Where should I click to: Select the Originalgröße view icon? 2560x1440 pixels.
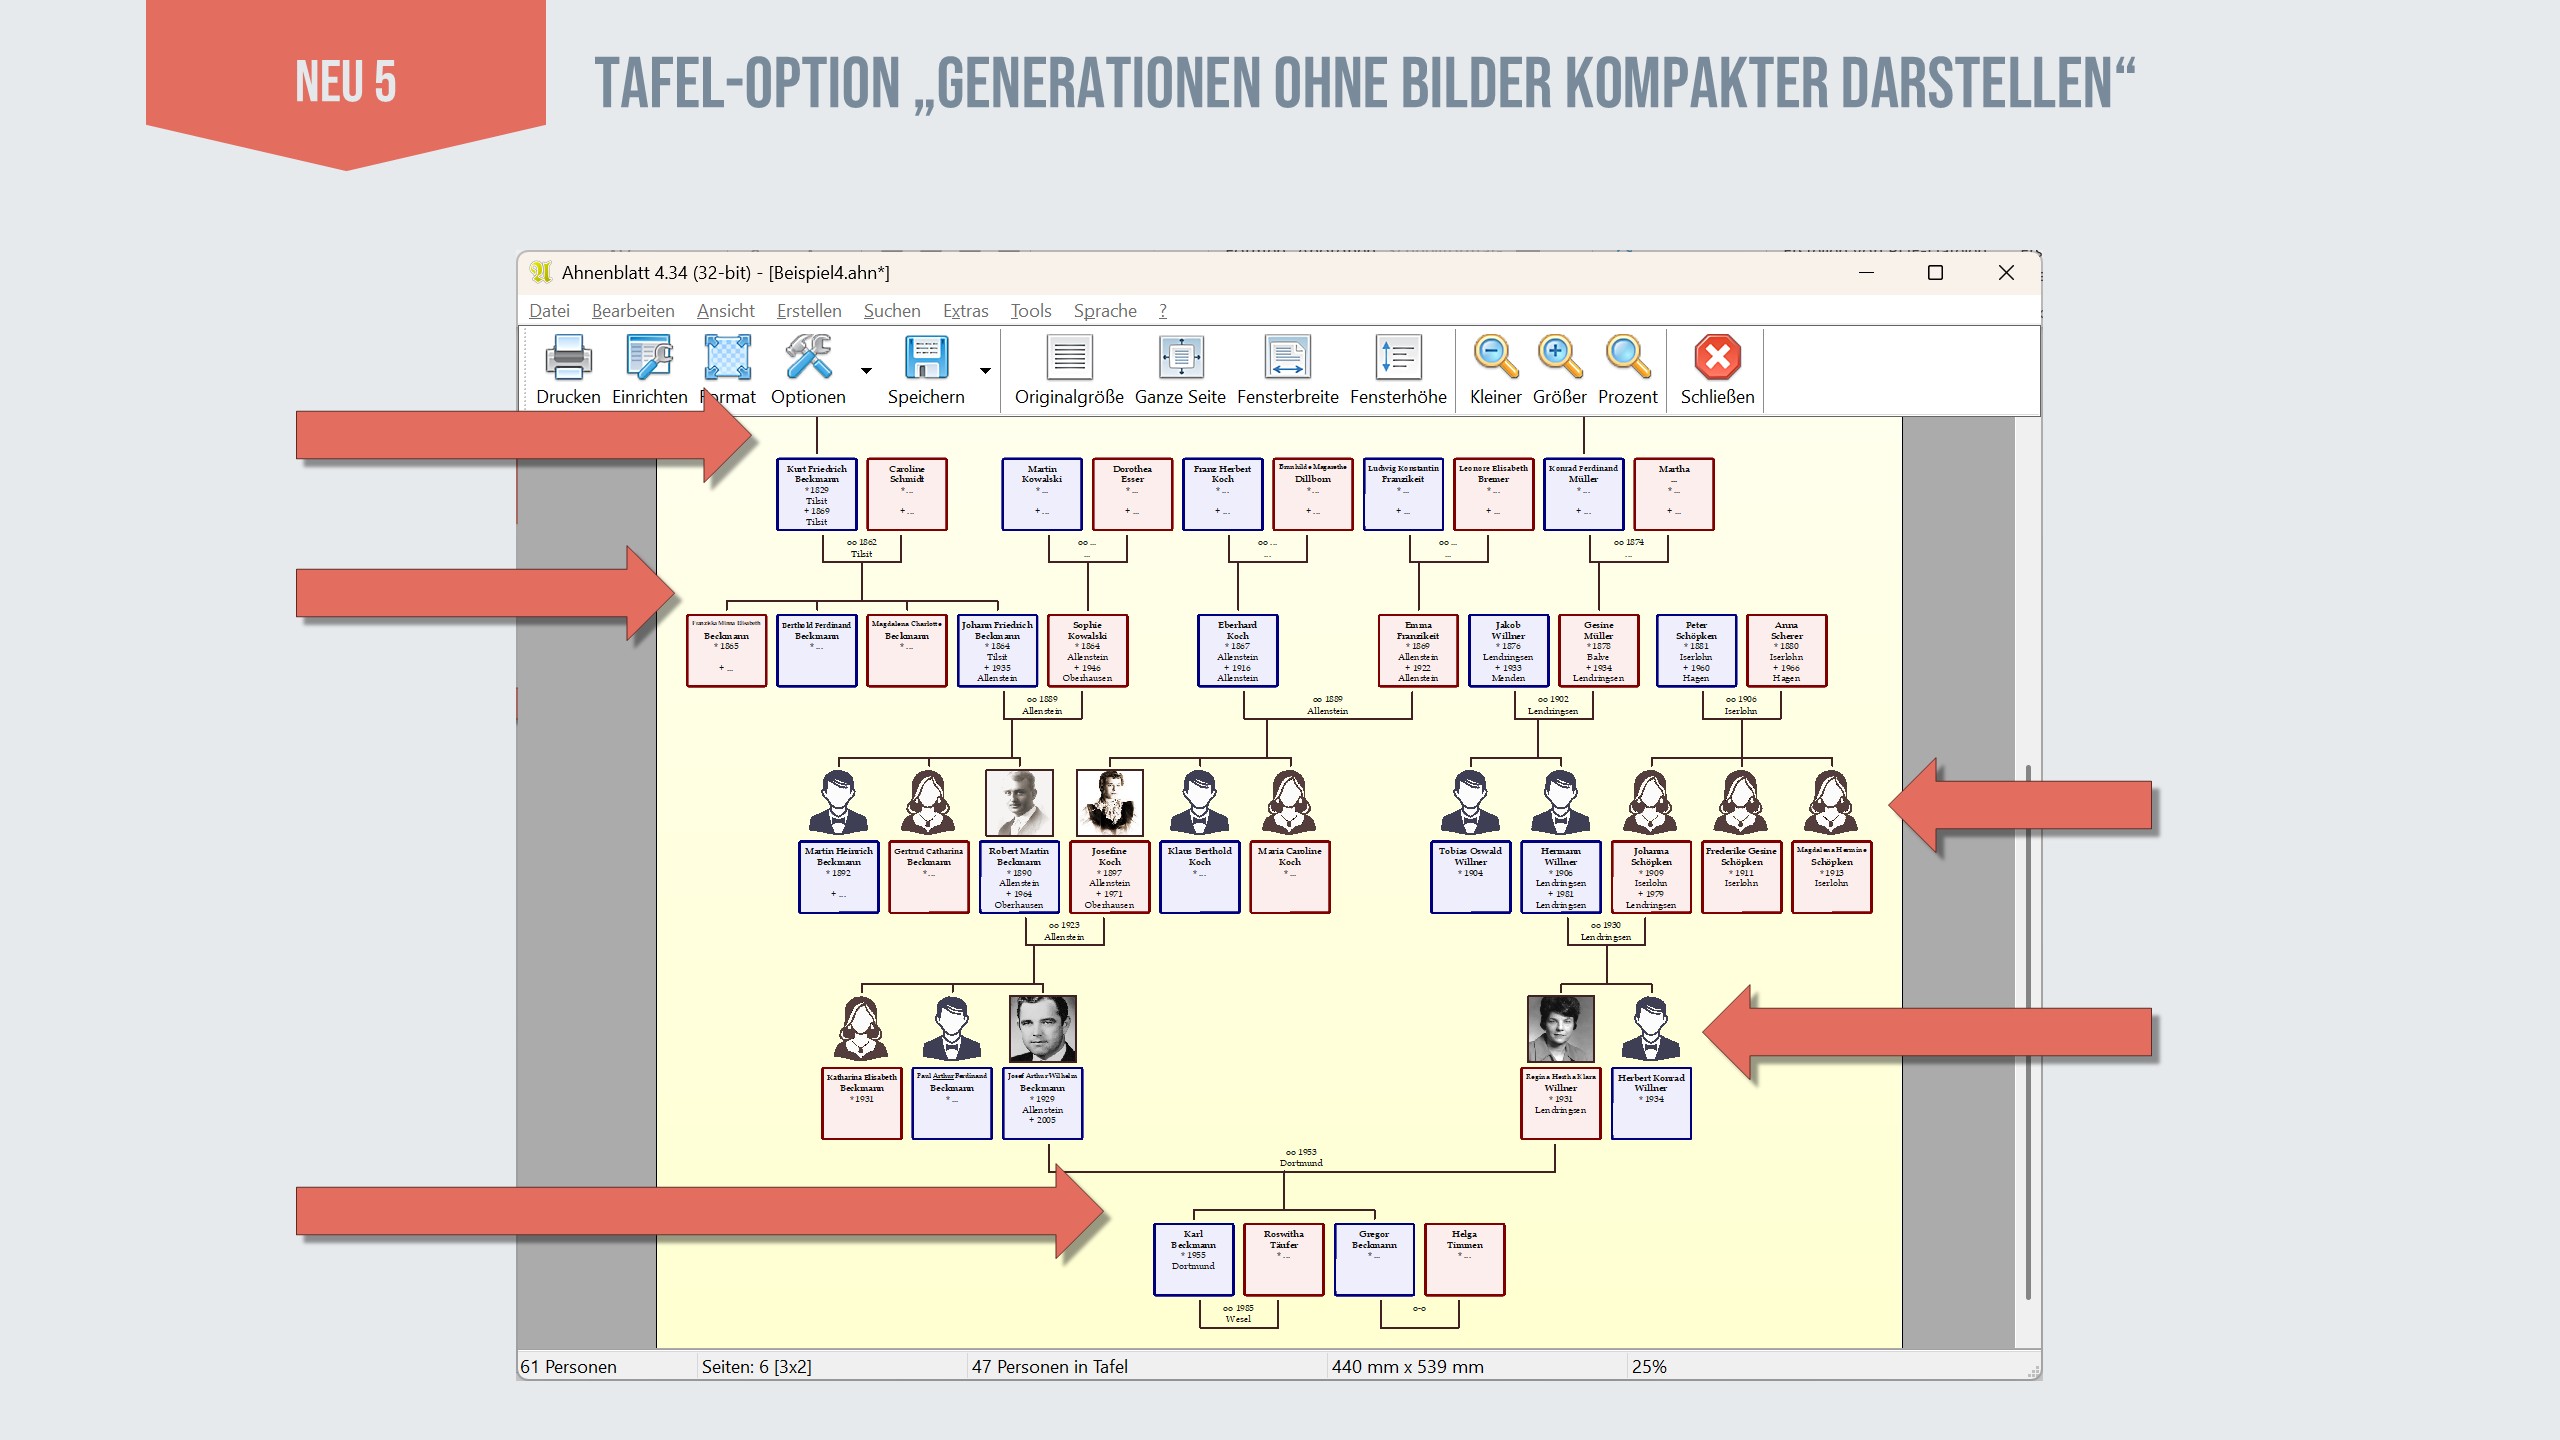pyautogui.click(x=1069, y=359)
